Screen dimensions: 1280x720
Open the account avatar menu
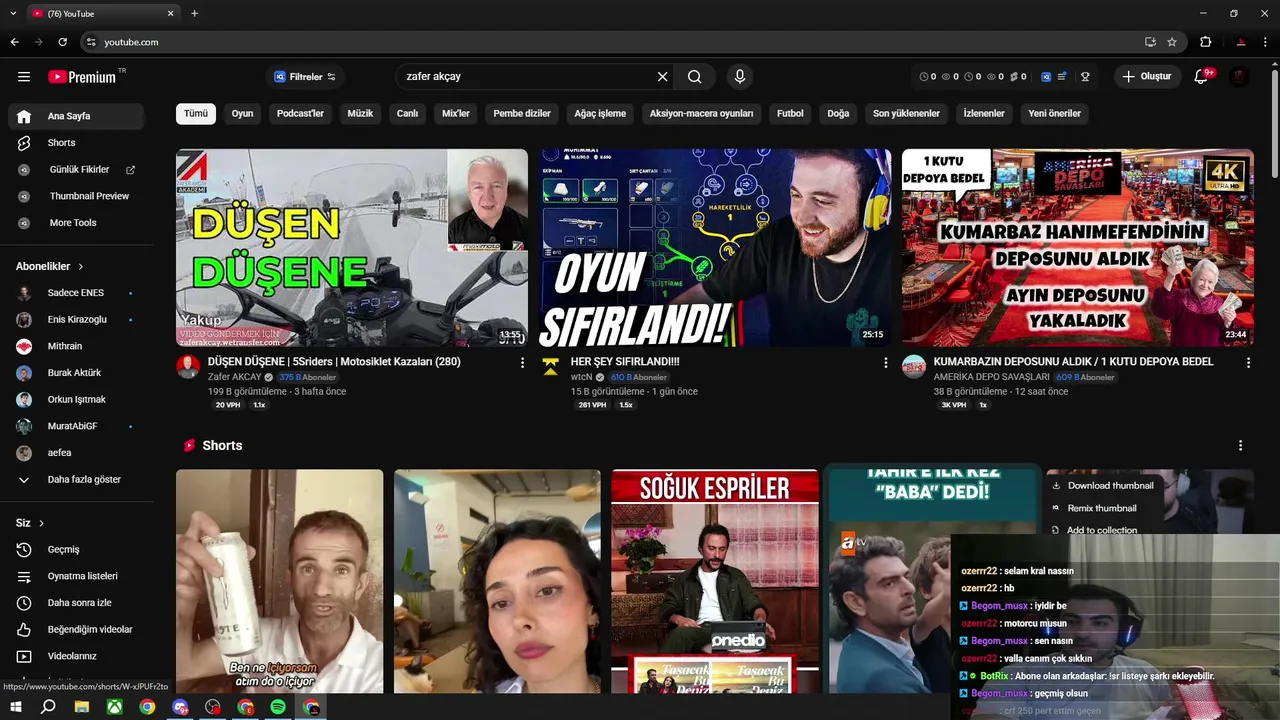[x=1239, y=77]
